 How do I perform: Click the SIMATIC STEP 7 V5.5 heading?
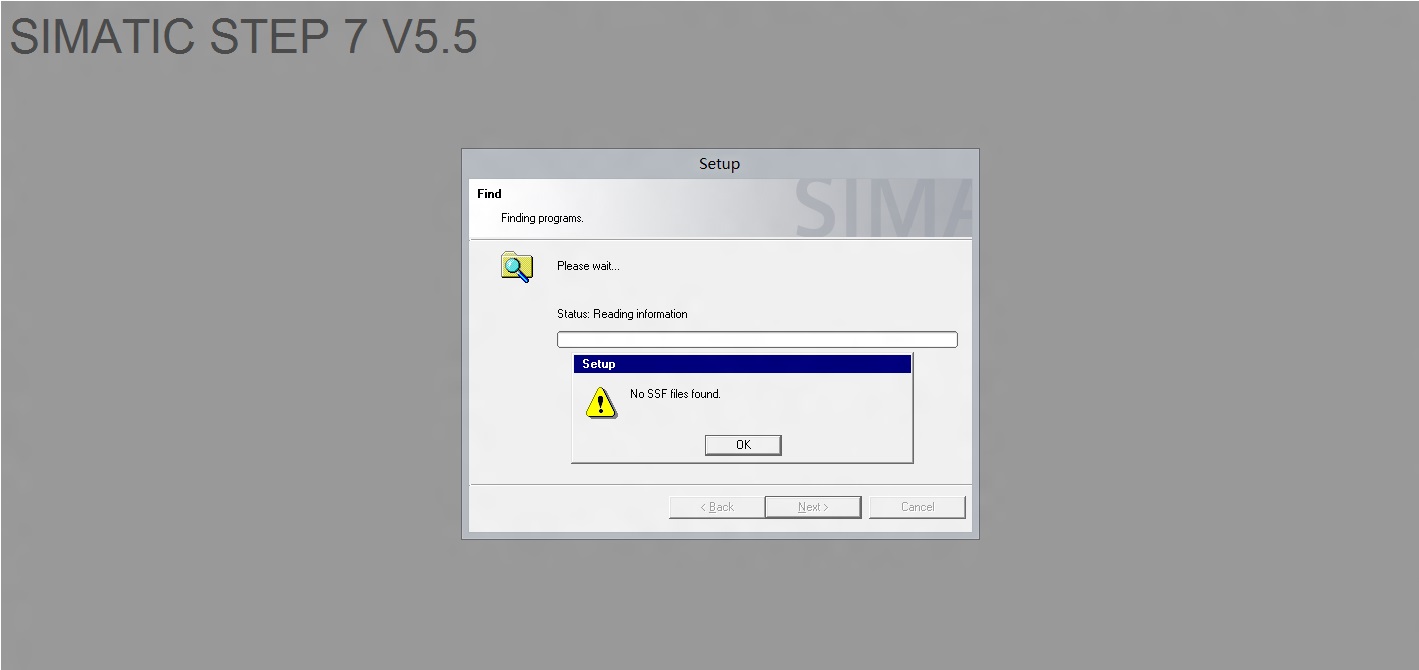pyautogui.click(x=243, y=37)
